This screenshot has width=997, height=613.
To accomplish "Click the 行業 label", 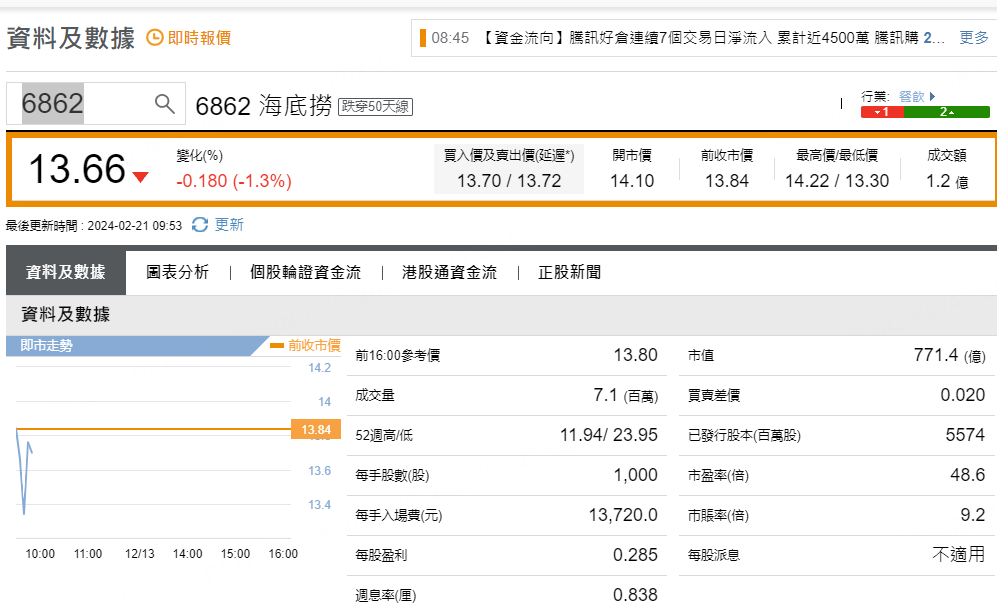I will pyautogui.click(x=875, y=96).
